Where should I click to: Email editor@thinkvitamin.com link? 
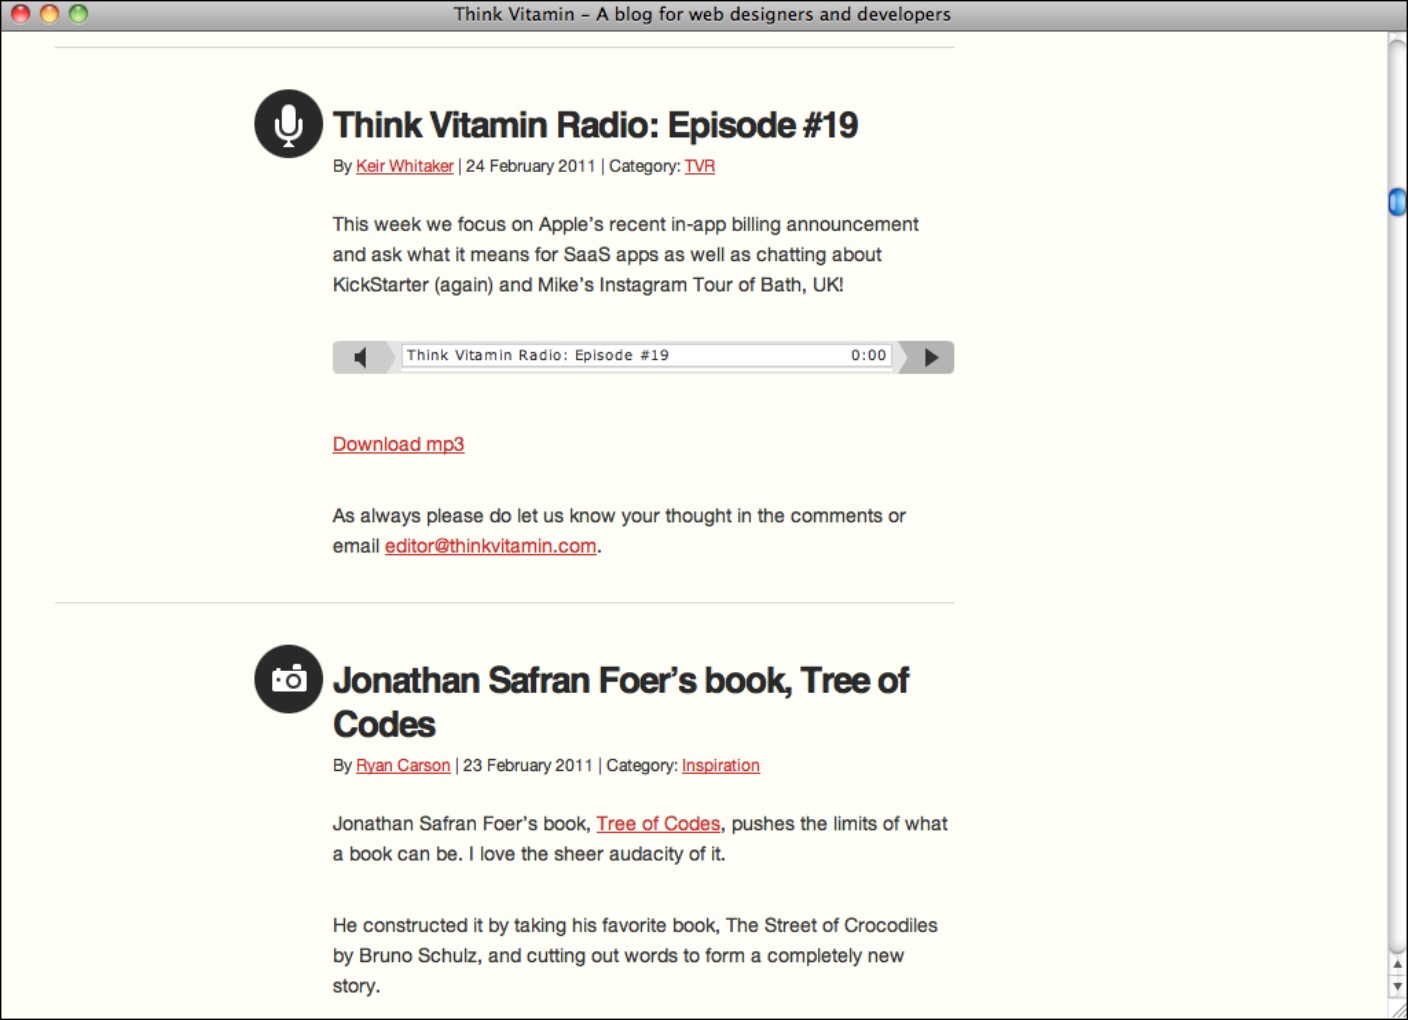click(x=491, y=546)
